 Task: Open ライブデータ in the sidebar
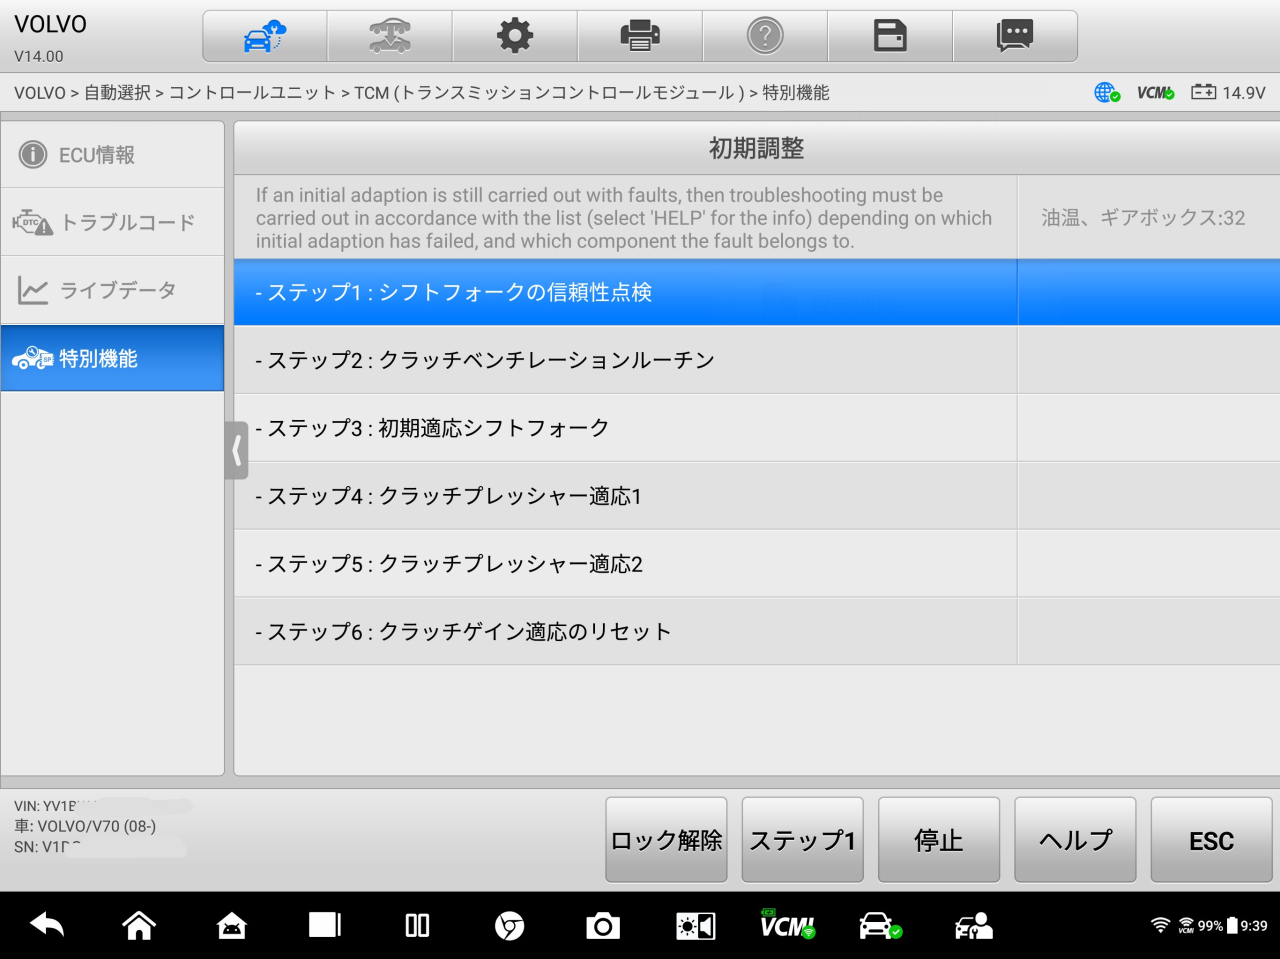point(112,291)
